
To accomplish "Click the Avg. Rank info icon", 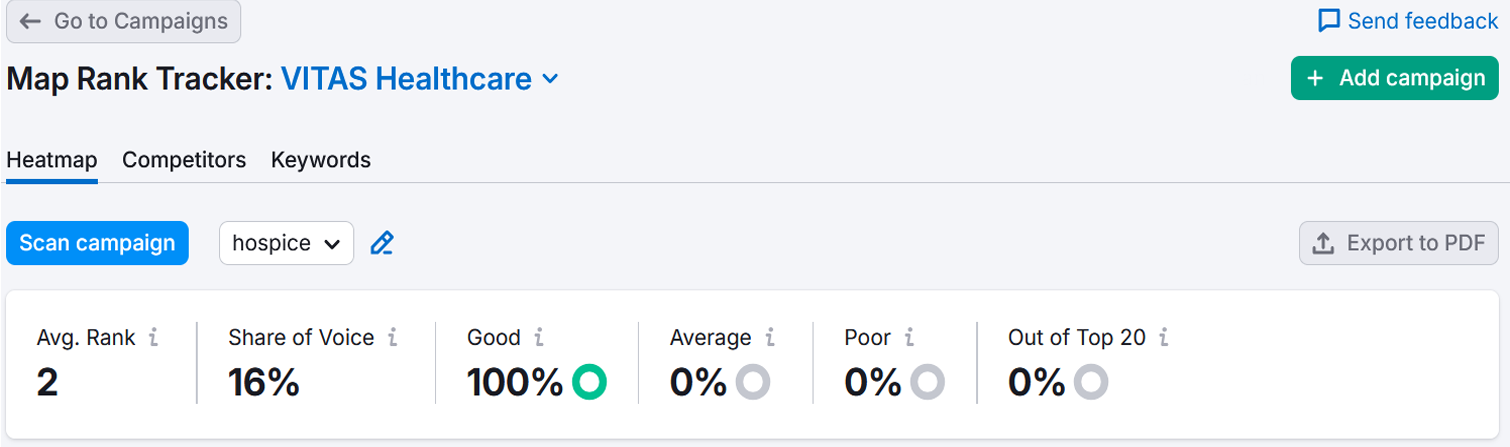I will click(153, 338).
